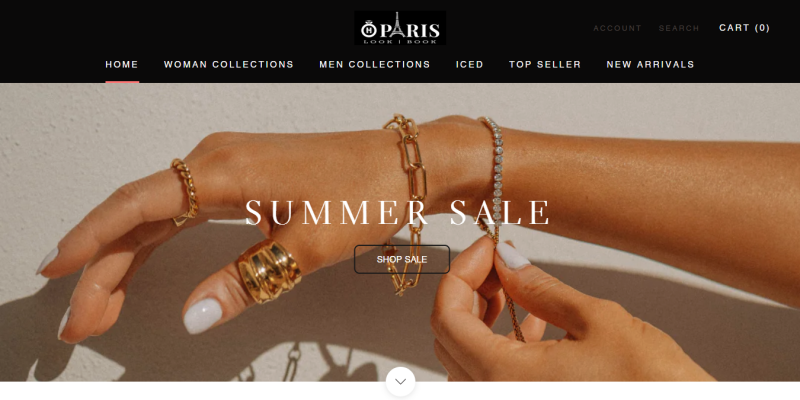Click the Eiffel Tower in the logo
Viewport: 800px width, 400px height.
coord(397,24)
